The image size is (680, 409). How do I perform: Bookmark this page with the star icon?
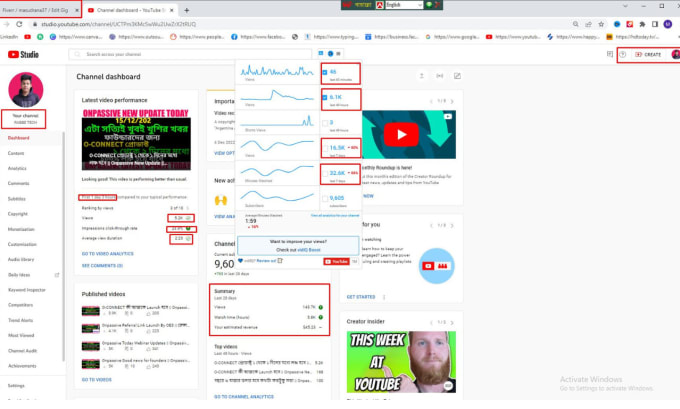point(601,24)
